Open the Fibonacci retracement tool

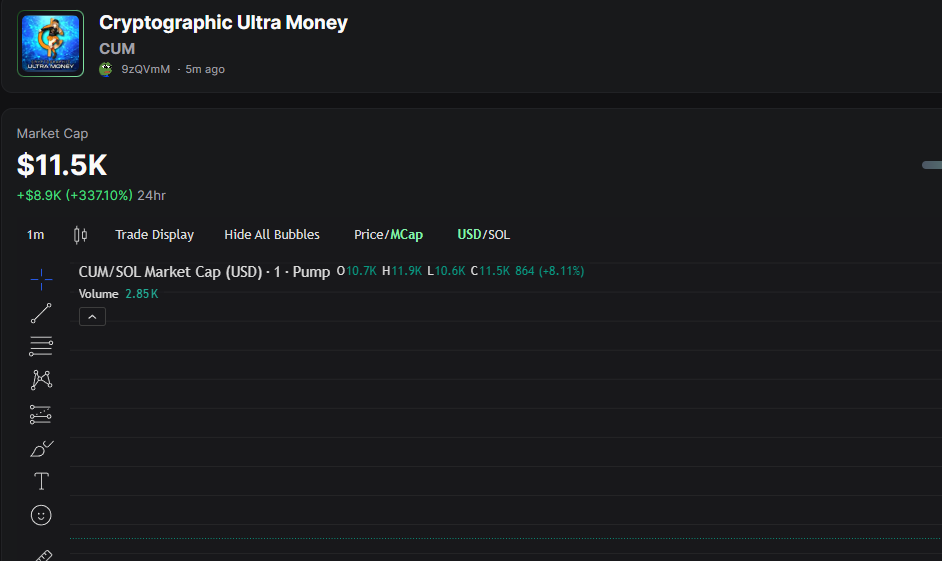pyautogui.click(x=41, y=346)
